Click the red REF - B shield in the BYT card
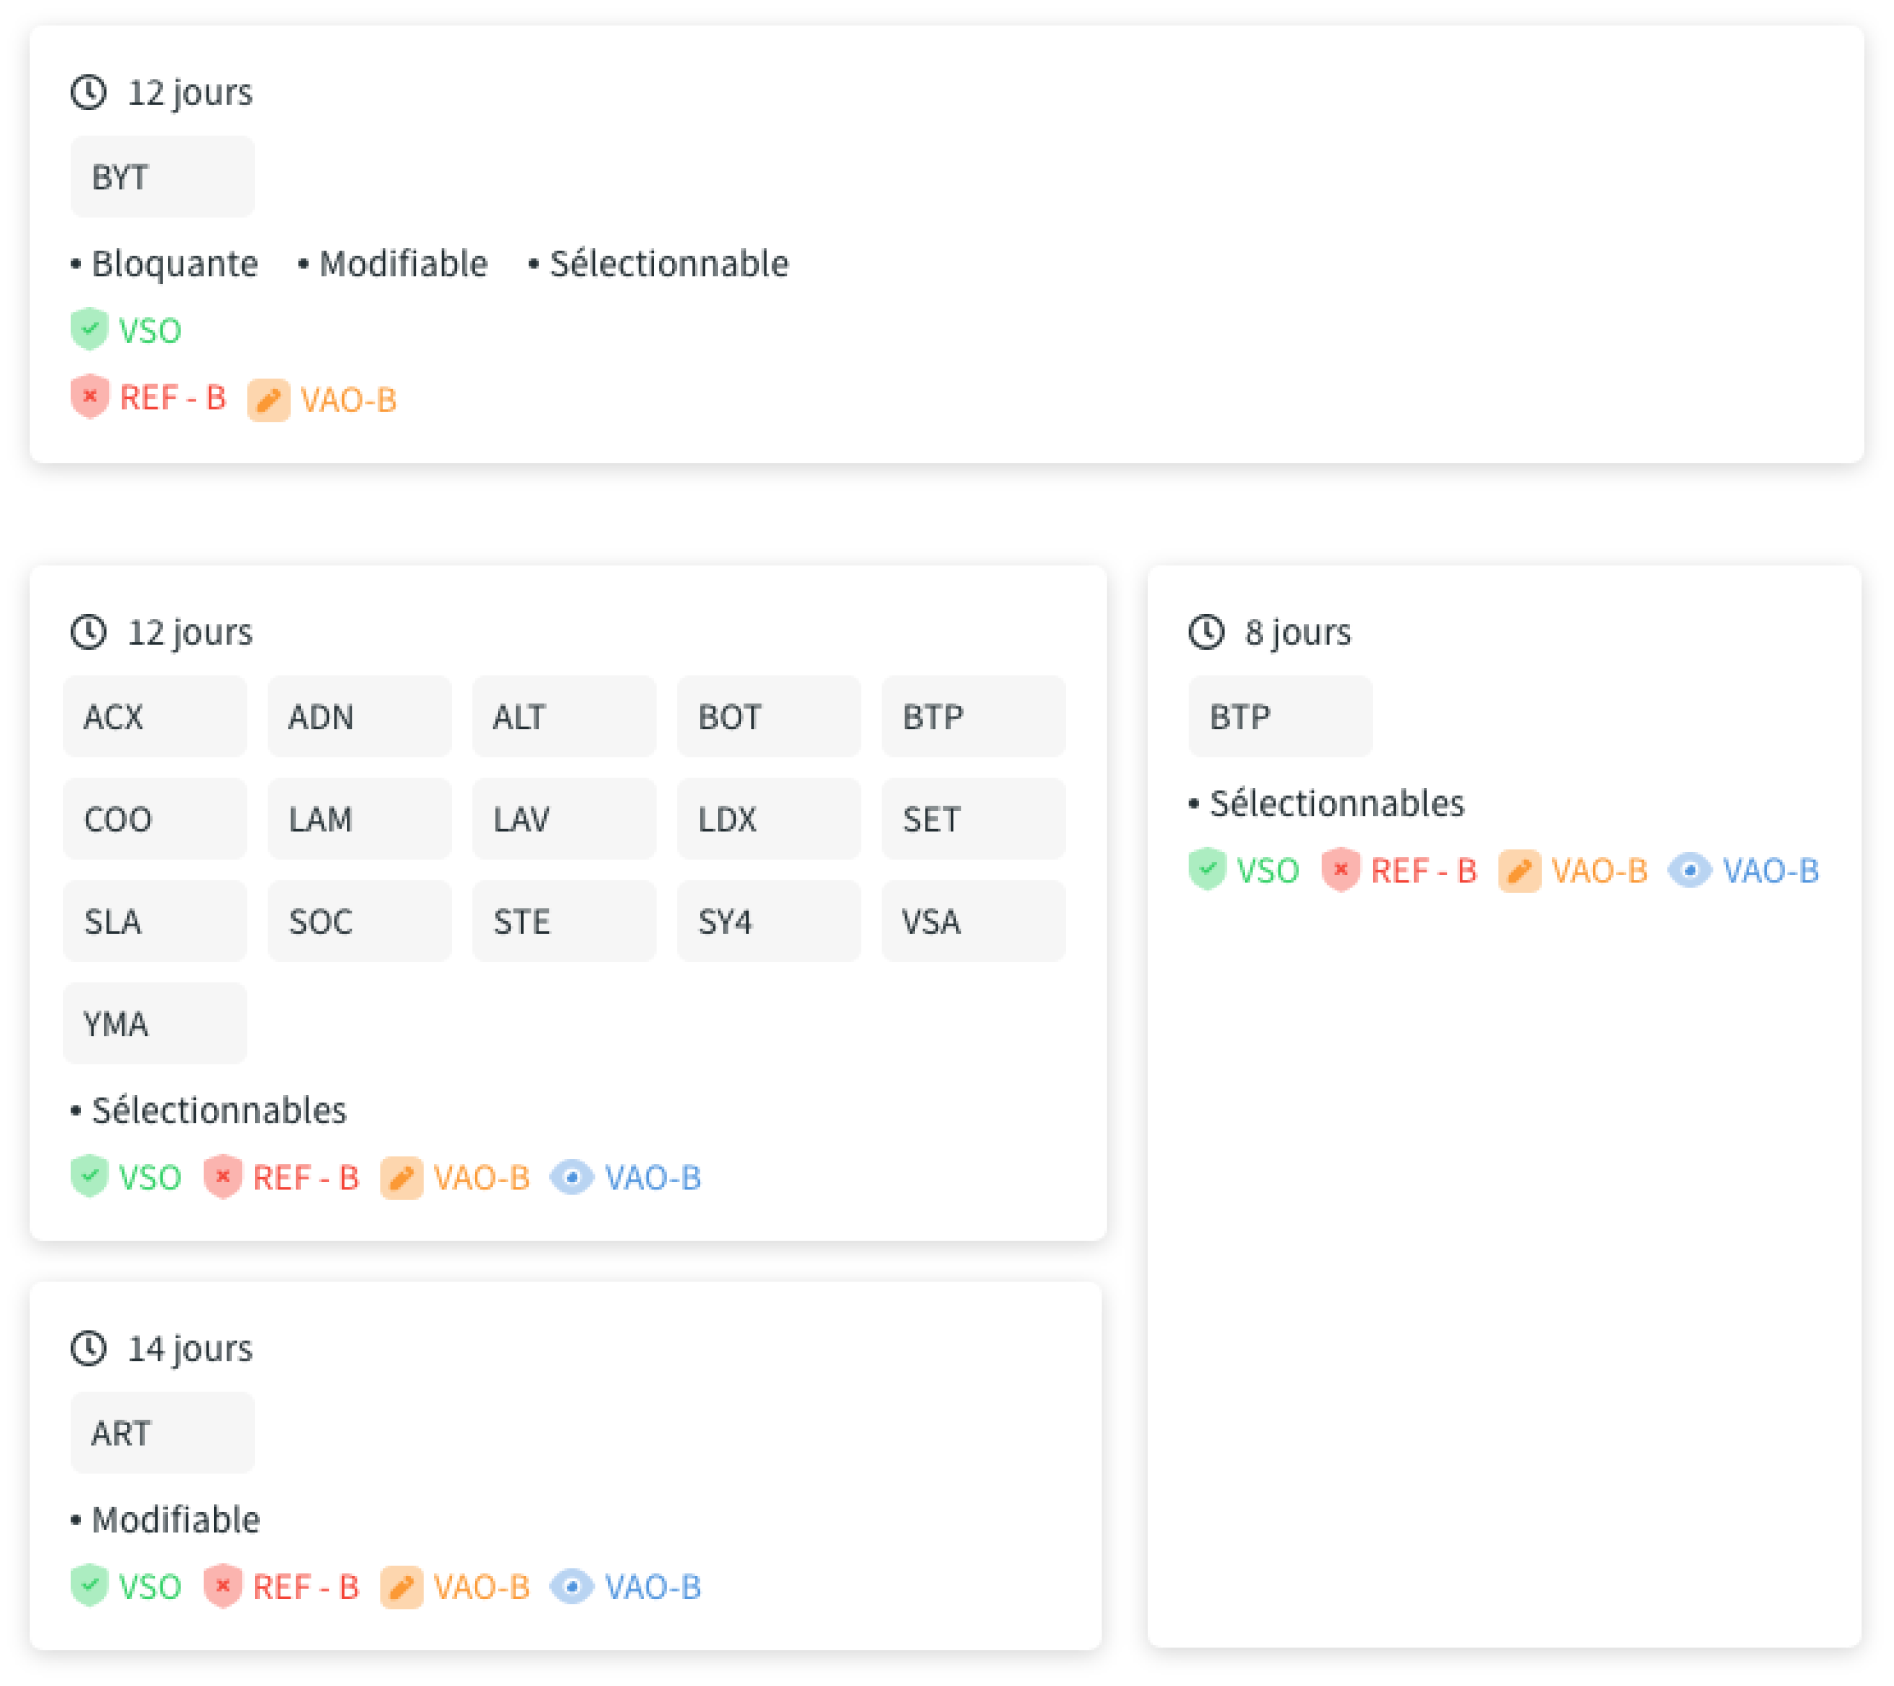 tap(89, 397)
